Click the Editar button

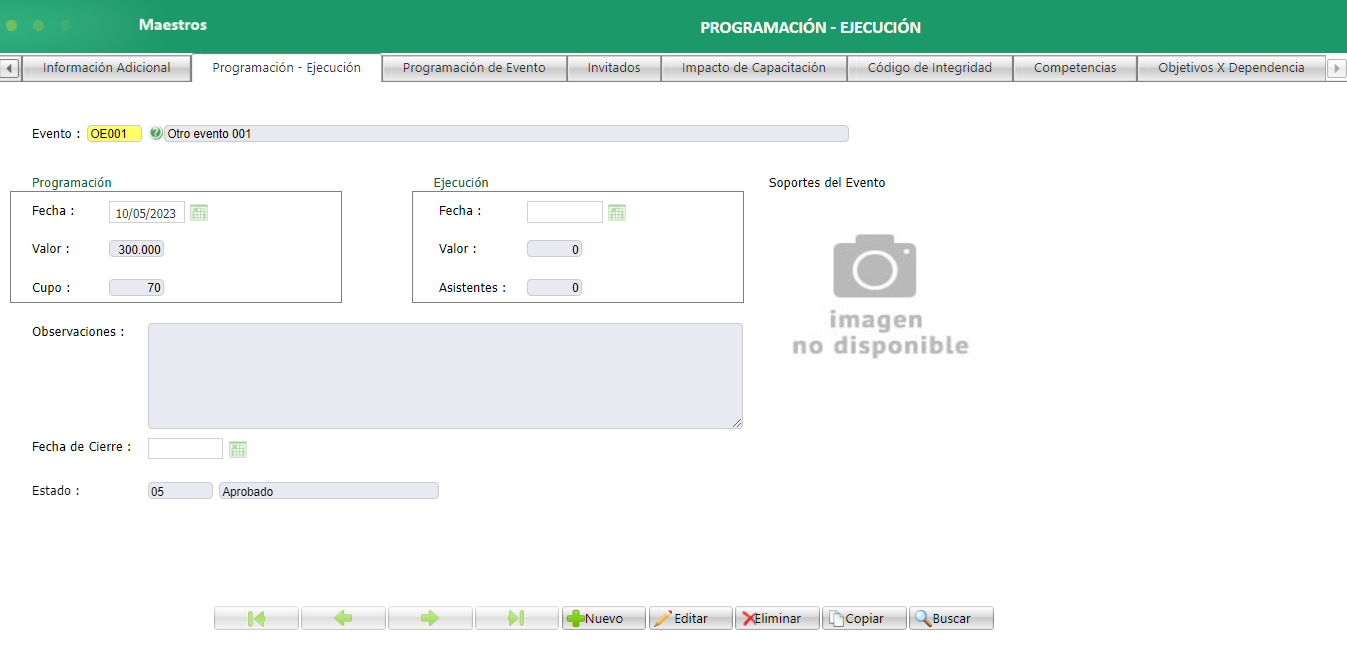pos(690,617)
